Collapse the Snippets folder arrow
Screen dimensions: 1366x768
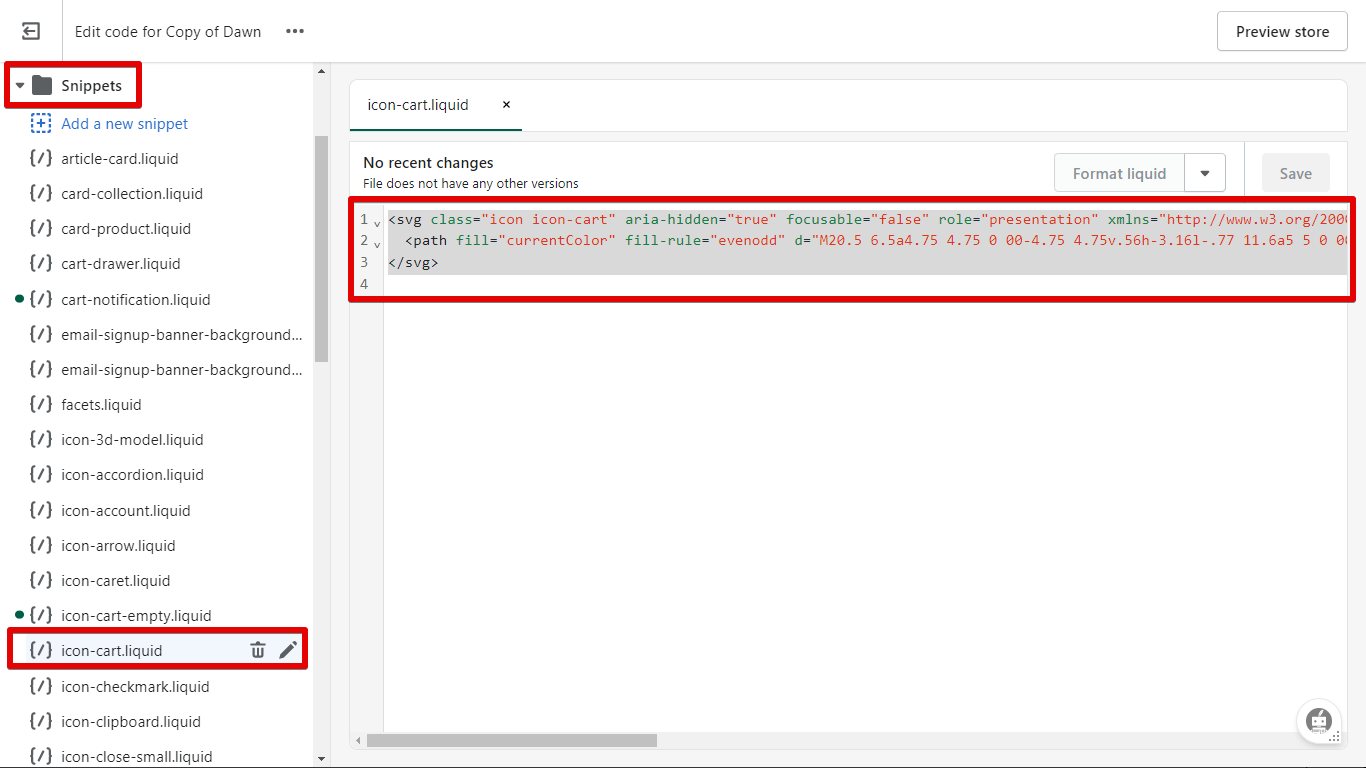[20, 86]
